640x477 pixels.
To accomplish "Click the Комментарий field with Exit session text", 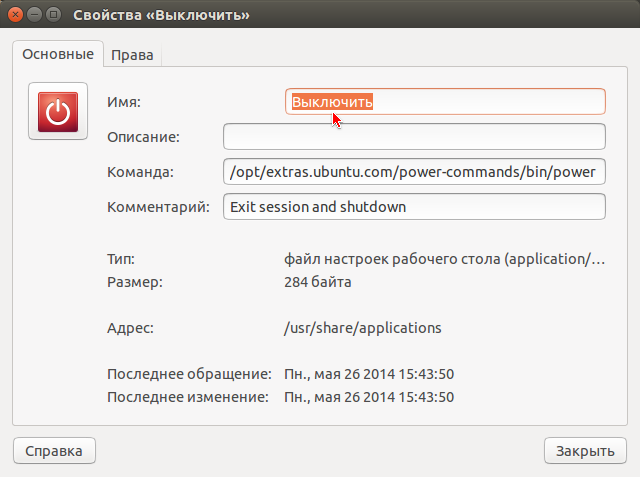I will [x=414, y=207].
